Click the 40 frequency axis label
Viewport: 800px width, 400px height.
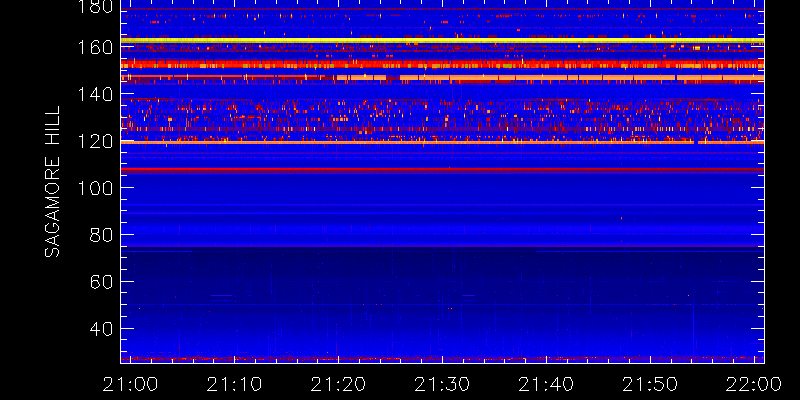pyautogui.click(x=101, y=328)
